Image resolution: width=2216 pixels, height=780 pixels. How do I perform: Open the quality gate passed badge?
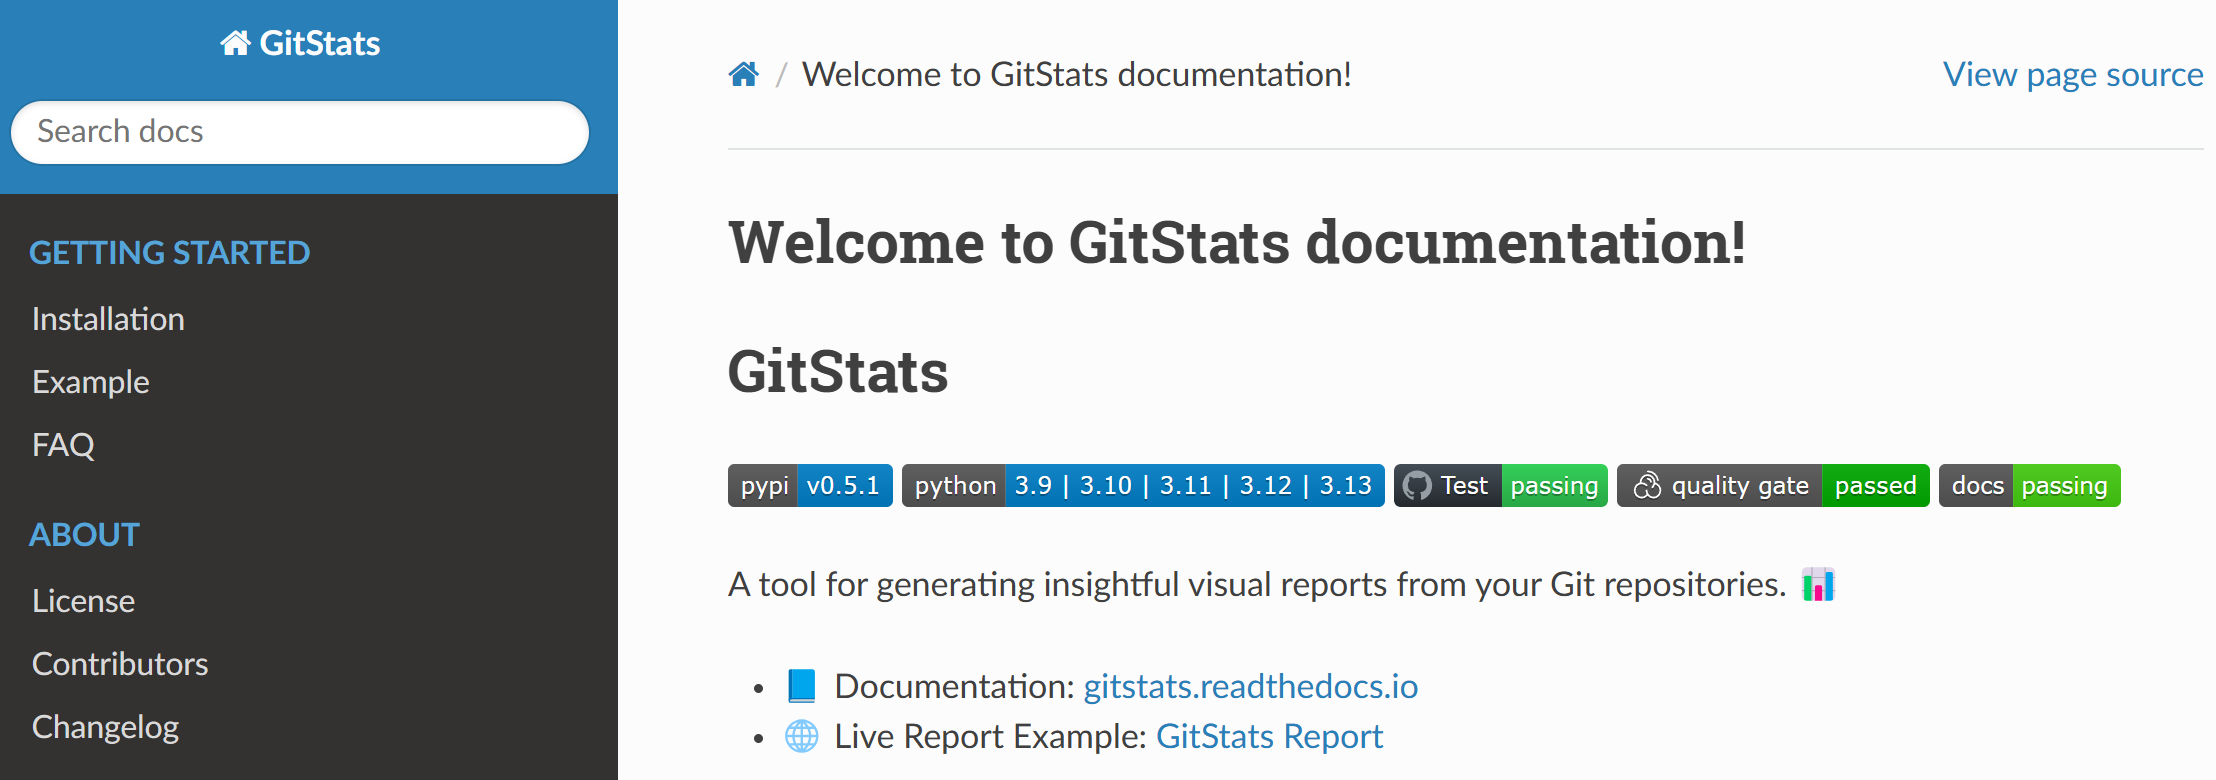pyautogui.click(x=1773, y=486)
